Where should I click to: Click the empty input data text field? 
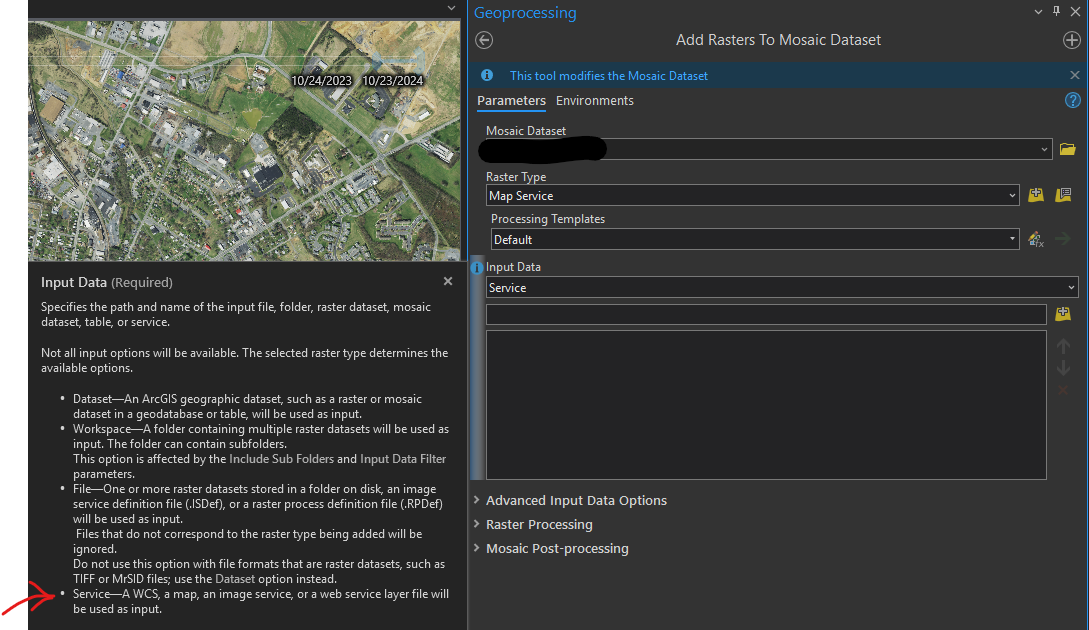760,313
